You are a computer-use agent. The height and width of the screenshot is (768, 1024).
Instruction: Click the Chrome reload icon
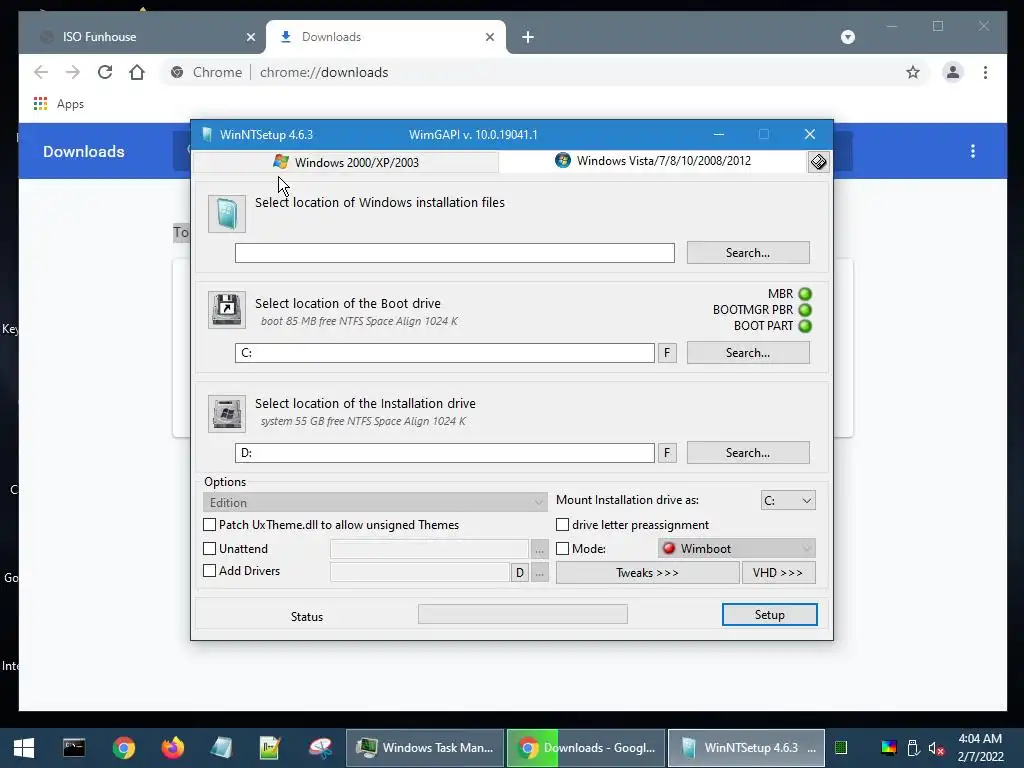104,72
